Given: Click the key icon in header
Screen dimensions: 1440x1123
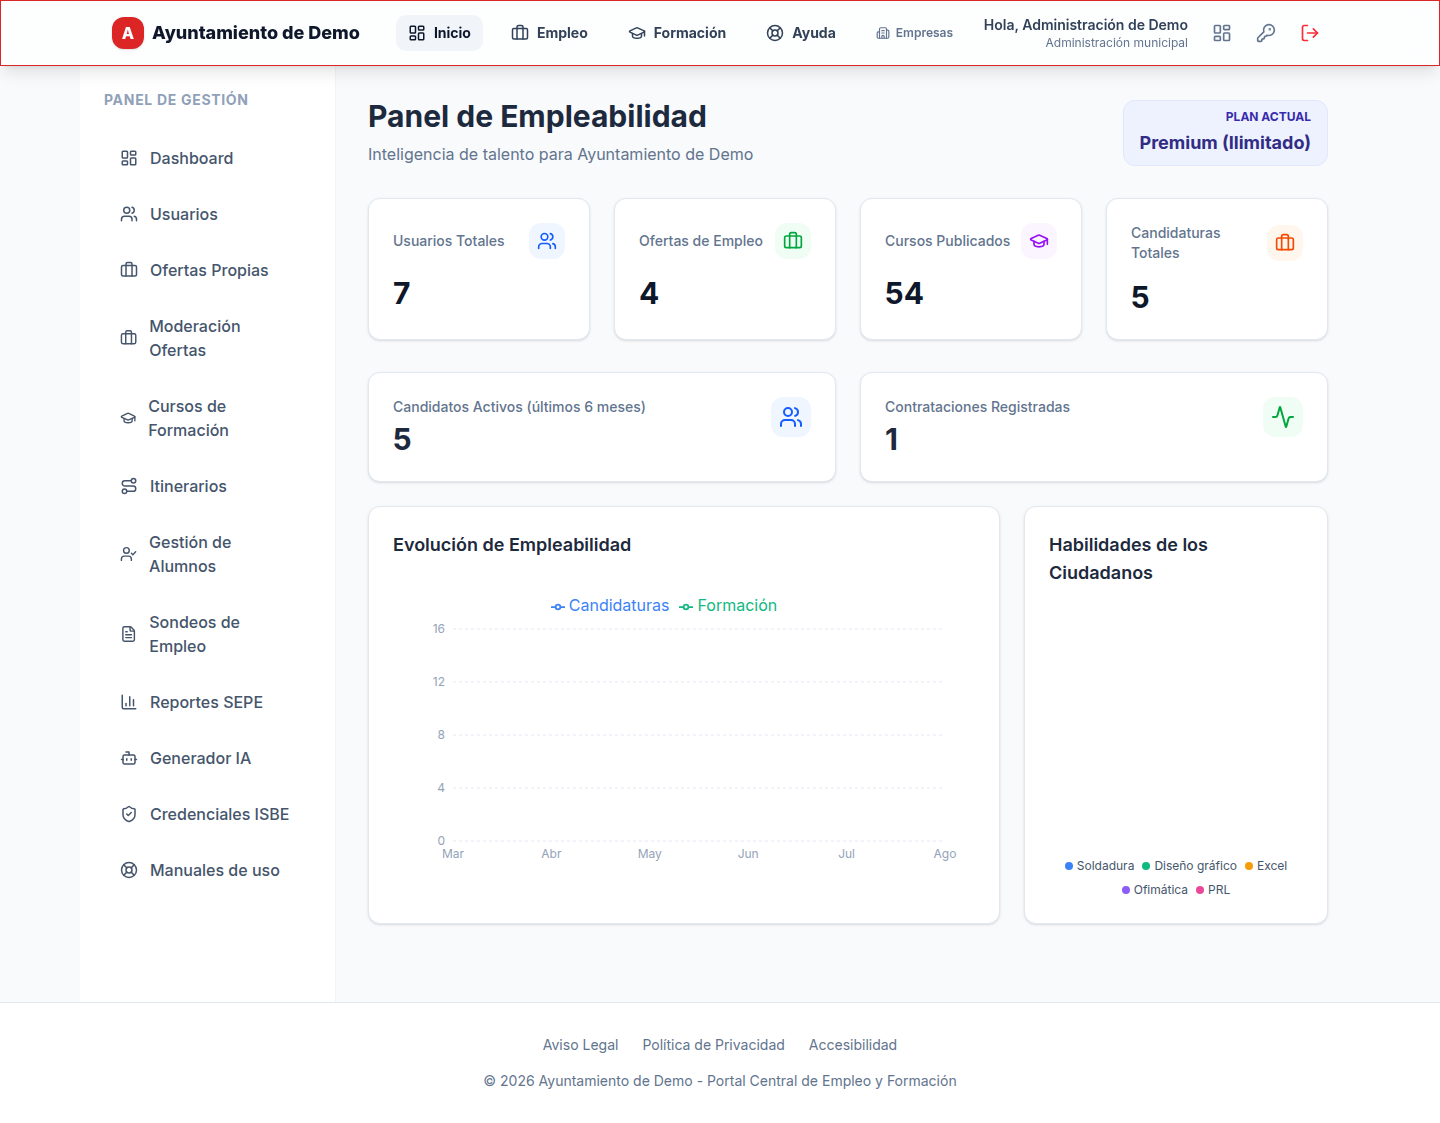Looking at the screenshot, I should pos(1266,33).
